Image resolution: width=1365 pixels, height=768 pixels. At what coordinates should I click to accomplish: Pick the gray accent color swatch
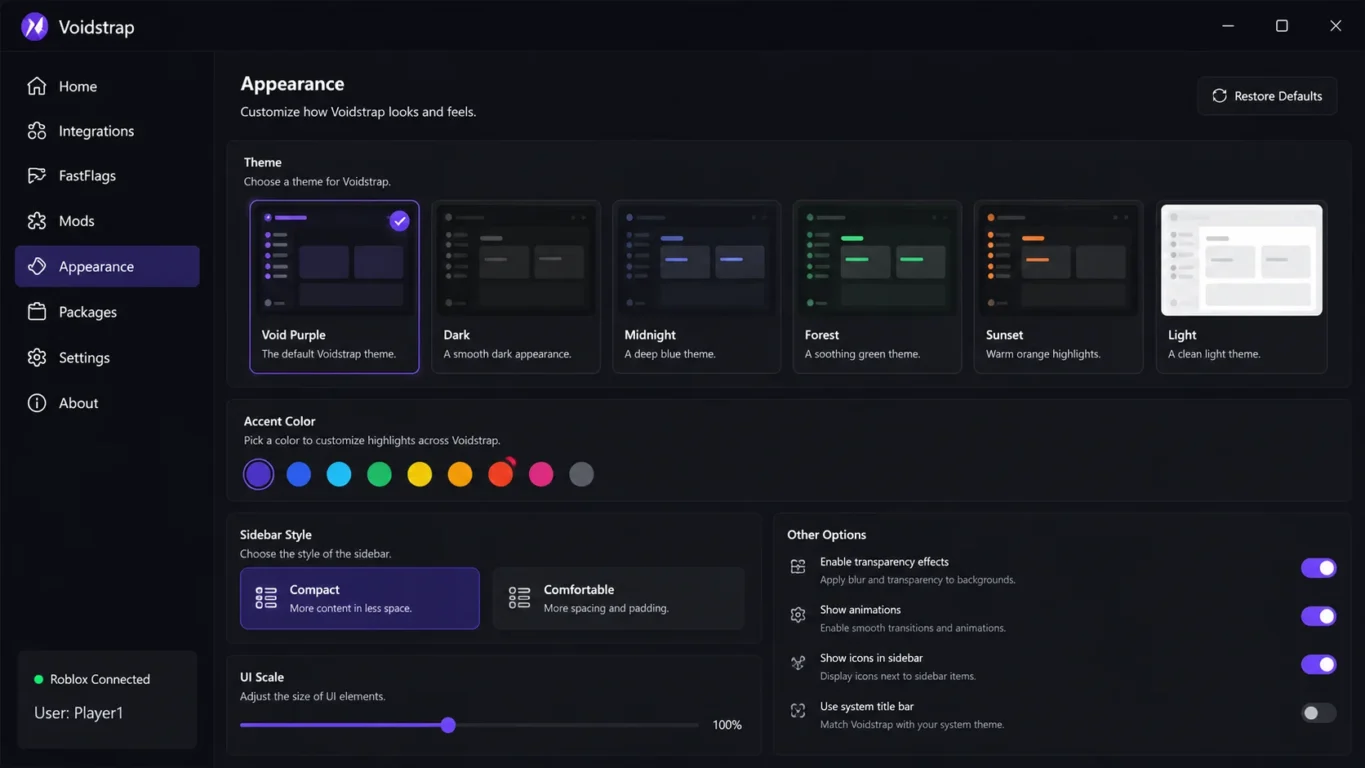point(581,474)
